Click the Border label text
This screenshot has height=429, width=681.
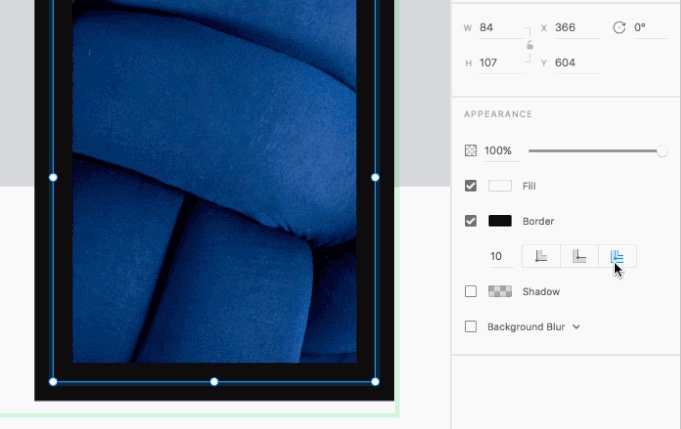coord(538,221)
